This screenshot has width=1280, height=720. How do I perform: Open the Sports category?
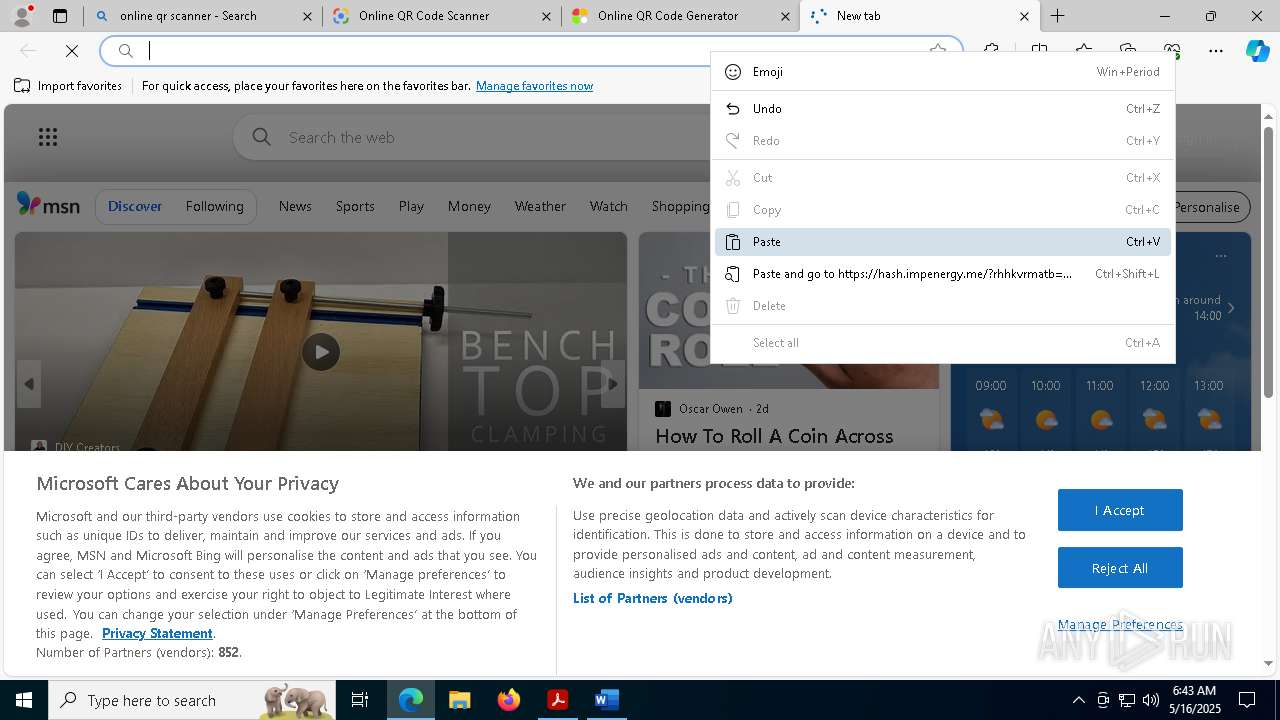(355, 206)
